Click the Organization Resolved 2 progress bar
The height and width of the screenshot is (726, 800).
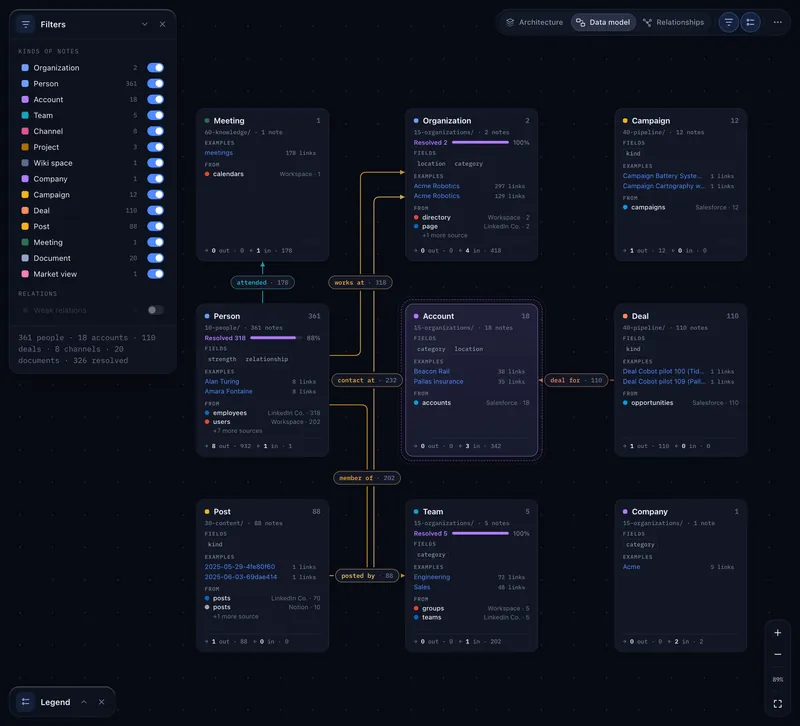[480, 142]
